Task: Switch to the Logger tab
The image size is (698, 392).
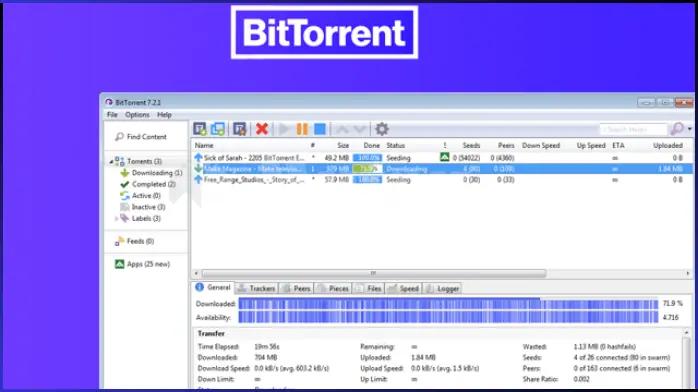Action: click(x=442, y=289)
